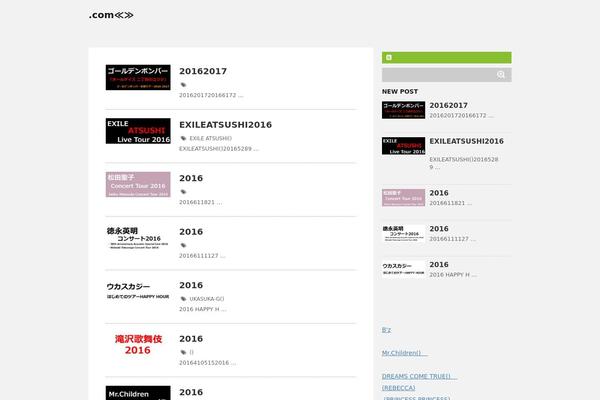Open sidebar 2016 title beside 徳永英明 thumbnail
Viewport: 600px width, 400px height.
[439, 229]
